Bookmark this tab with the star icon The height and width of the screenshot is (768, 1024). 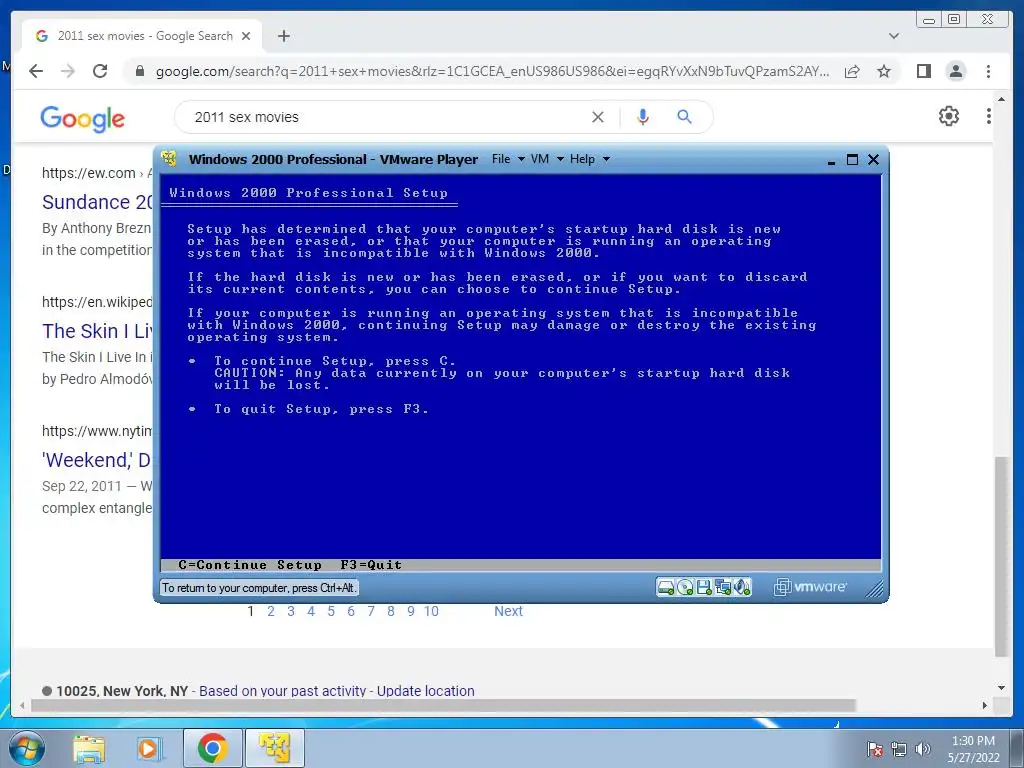click(x=884, y=71)
